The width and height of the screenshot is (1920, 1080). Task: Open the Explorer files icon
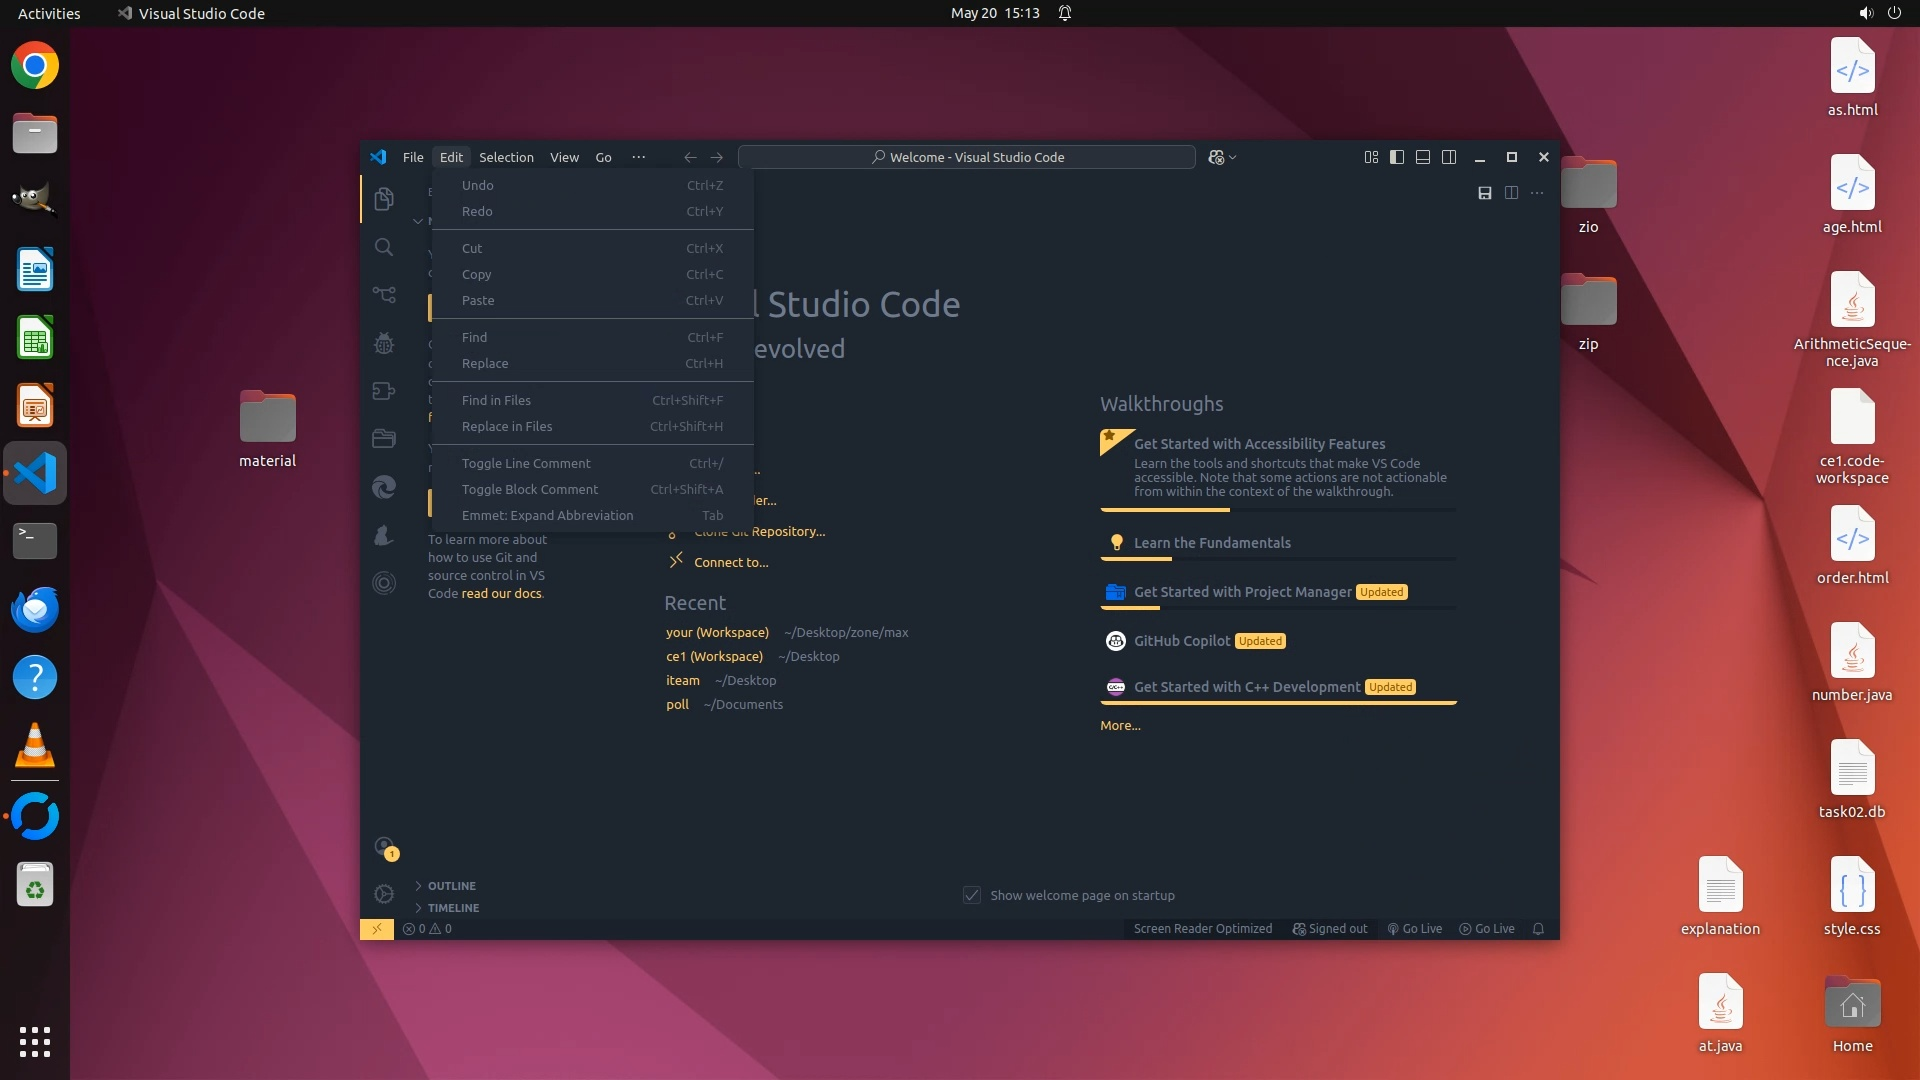click(x=384, y=199)
